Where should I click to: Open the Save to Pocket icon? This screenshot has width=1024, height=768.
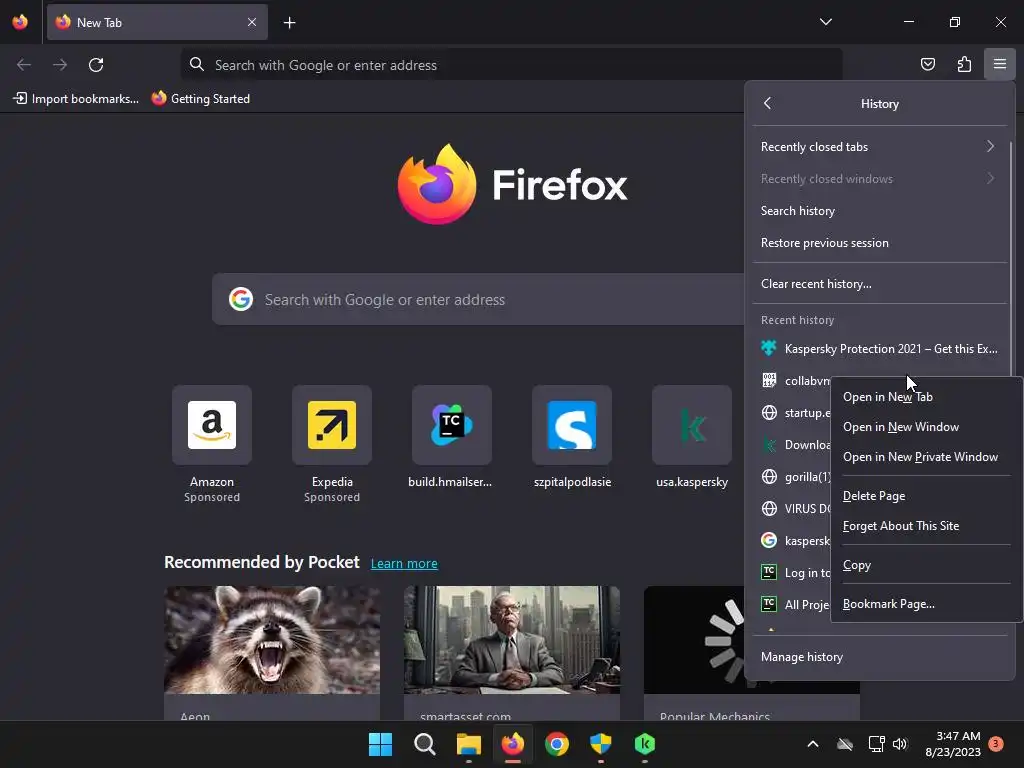[x=927, y=64]
